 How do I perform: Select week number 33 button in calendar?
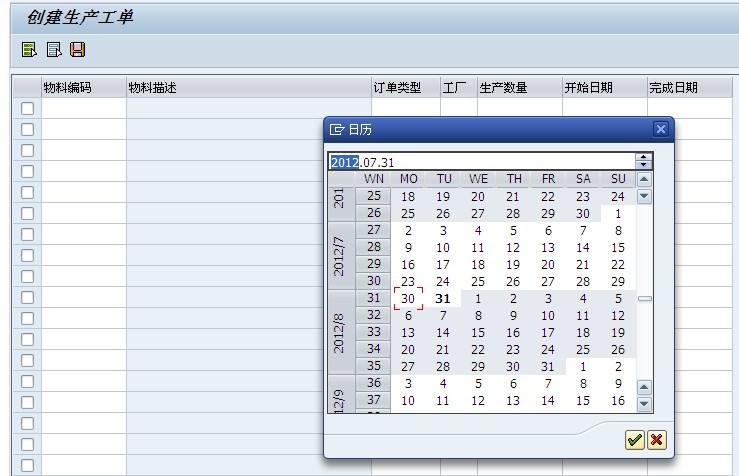373,331
